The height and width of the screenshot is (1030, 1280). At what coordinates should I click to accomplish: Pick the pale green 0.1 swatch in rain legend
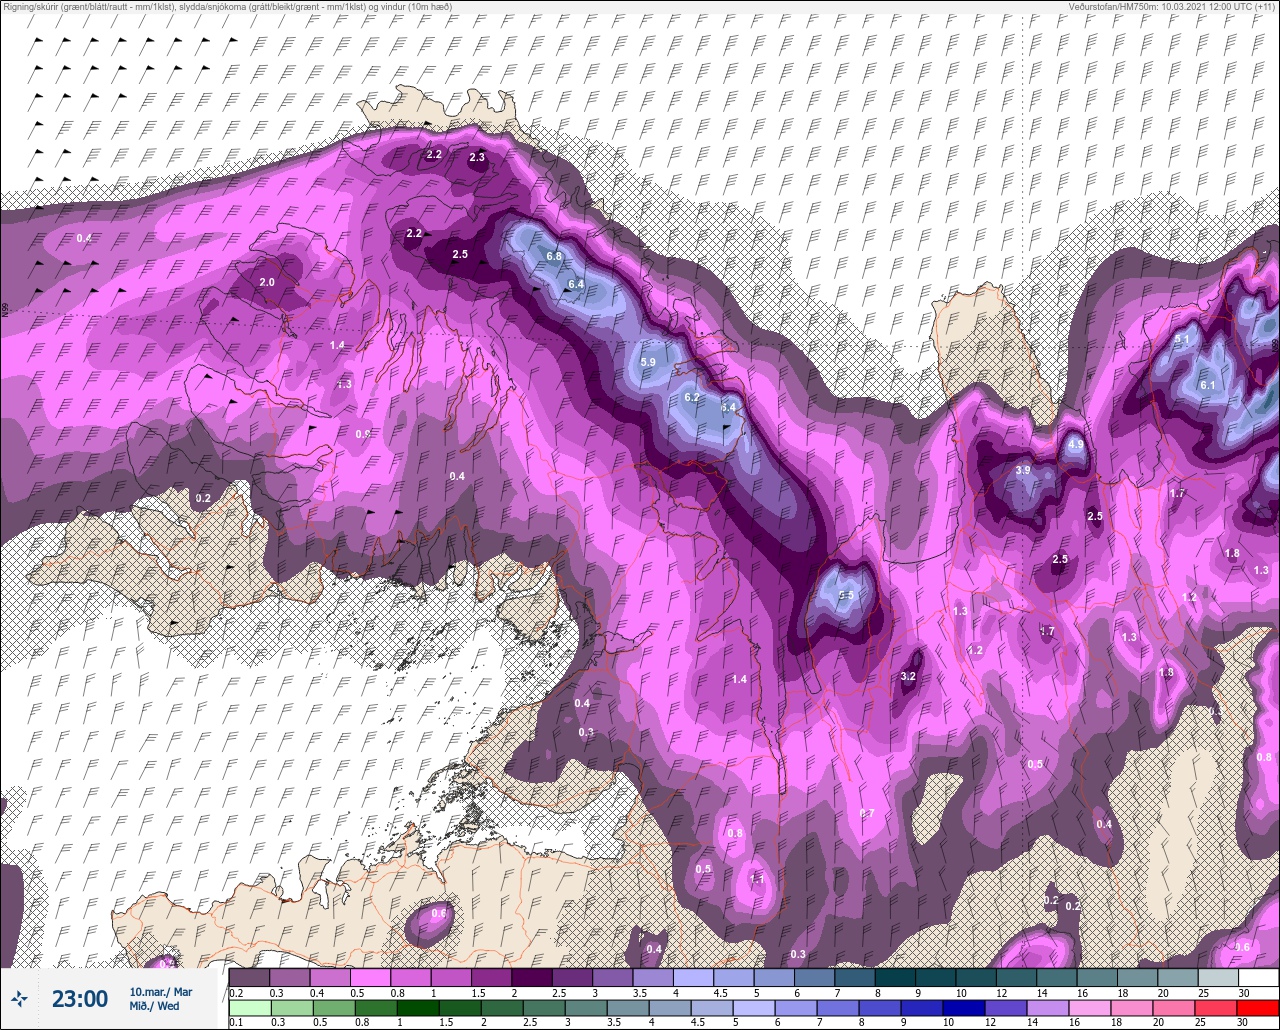tap(249, 1008)
